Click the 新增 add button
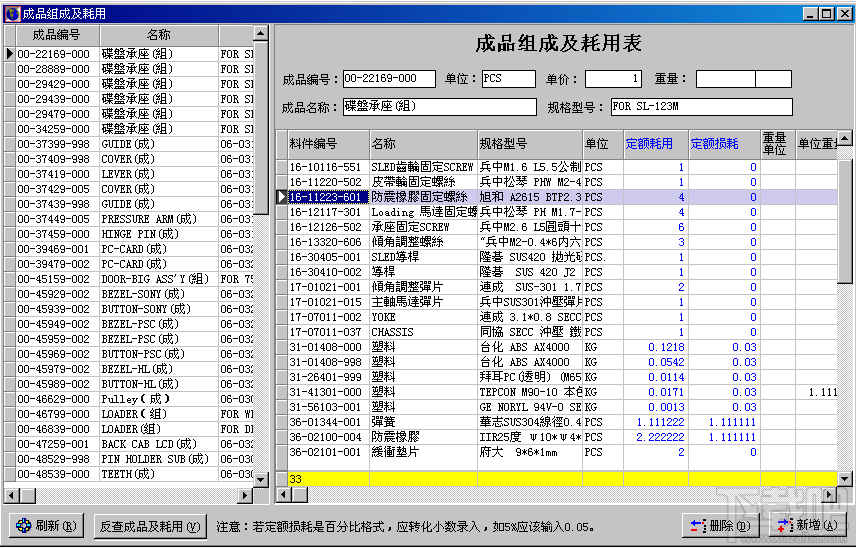The width and height of the screenshot is (856, 548). pyautogui.click(x=807, y=526)
